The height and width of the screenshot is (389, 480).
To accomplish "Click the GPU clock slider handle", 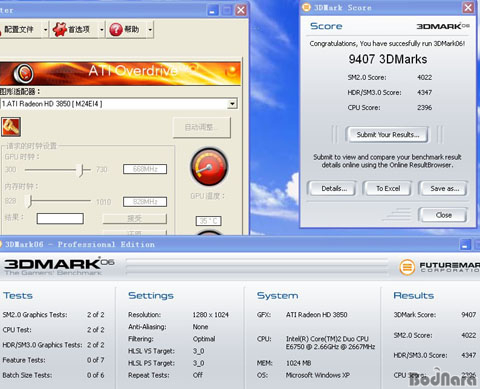I will pyautogui.click(x=81, y=170).
